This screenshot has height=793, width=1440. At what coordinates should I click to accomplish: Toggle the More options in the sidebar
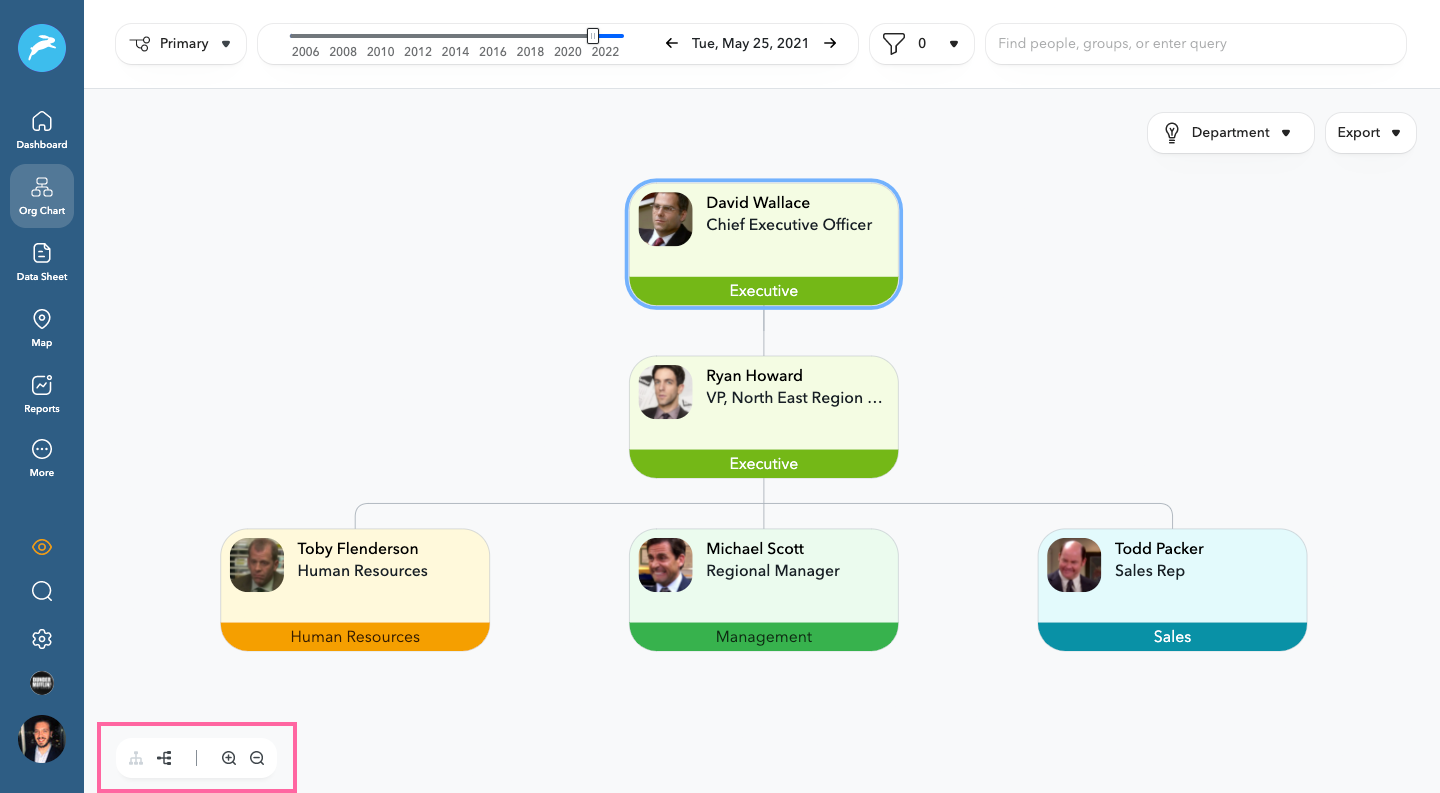pos(41,457)
